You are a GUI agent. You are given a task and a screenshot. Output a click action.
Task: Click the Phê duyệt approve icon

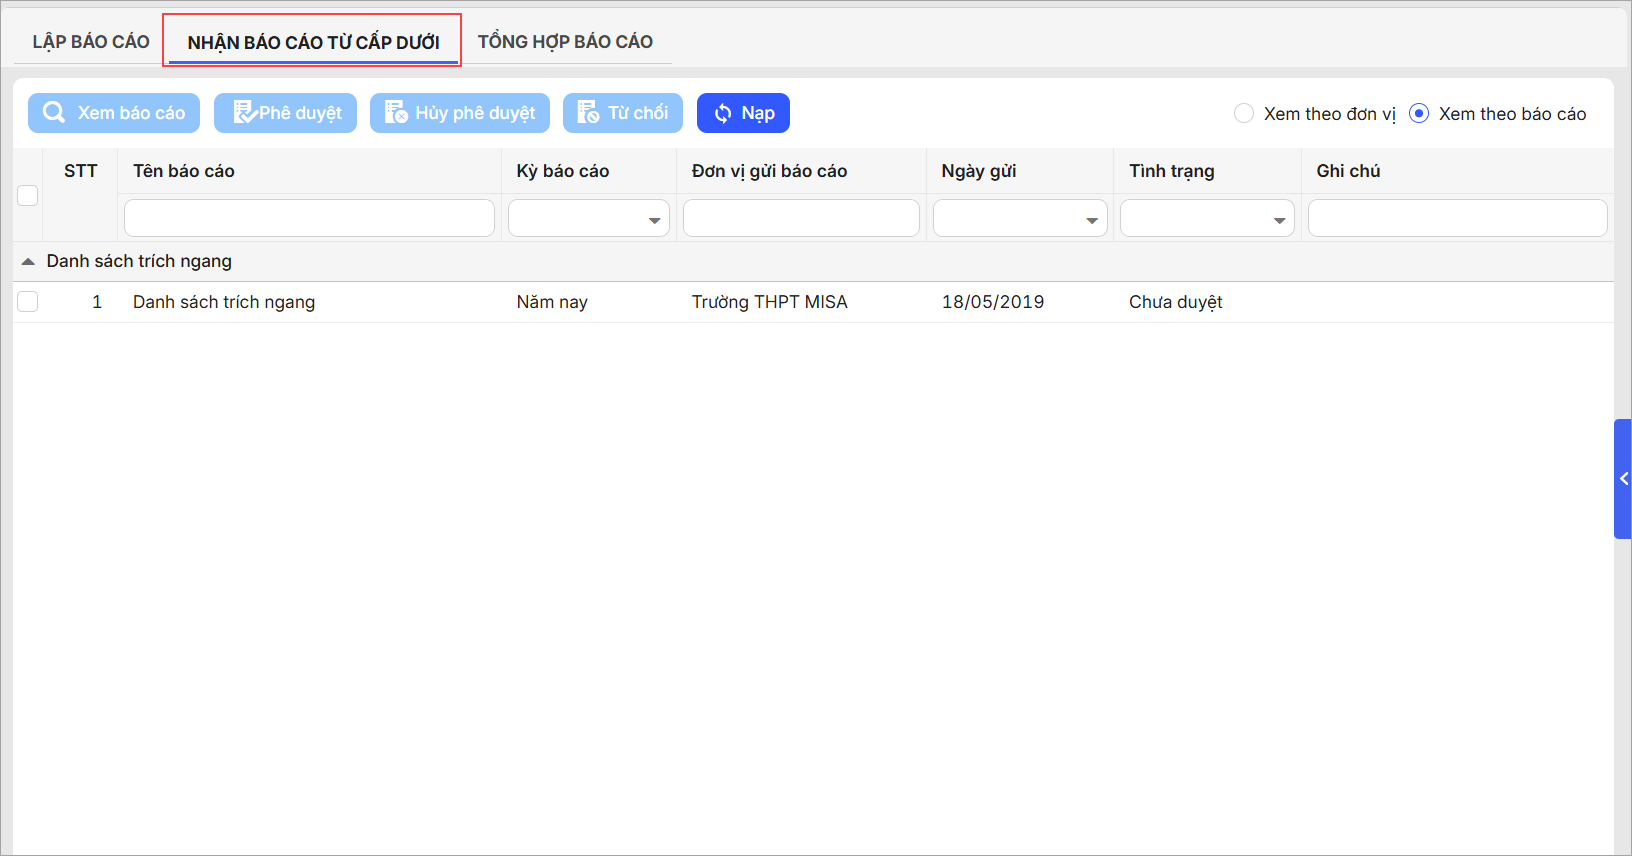(244, 113)
